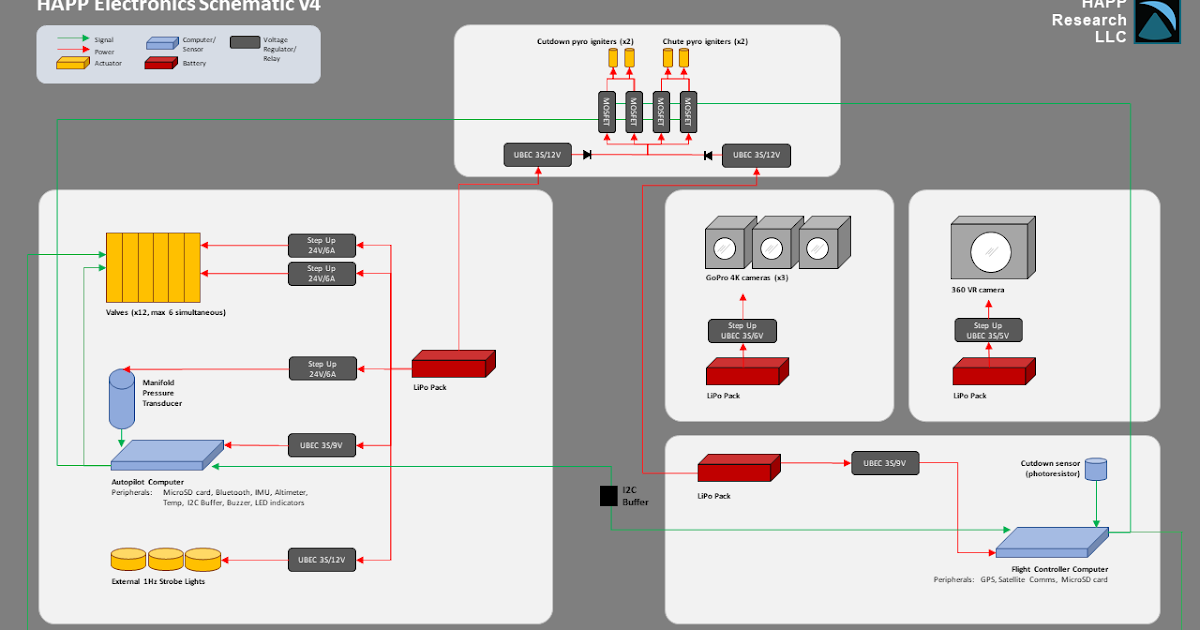Expand the Valves x12 array block
This screenshot has height=630, width=1200.
pos(152,267)
